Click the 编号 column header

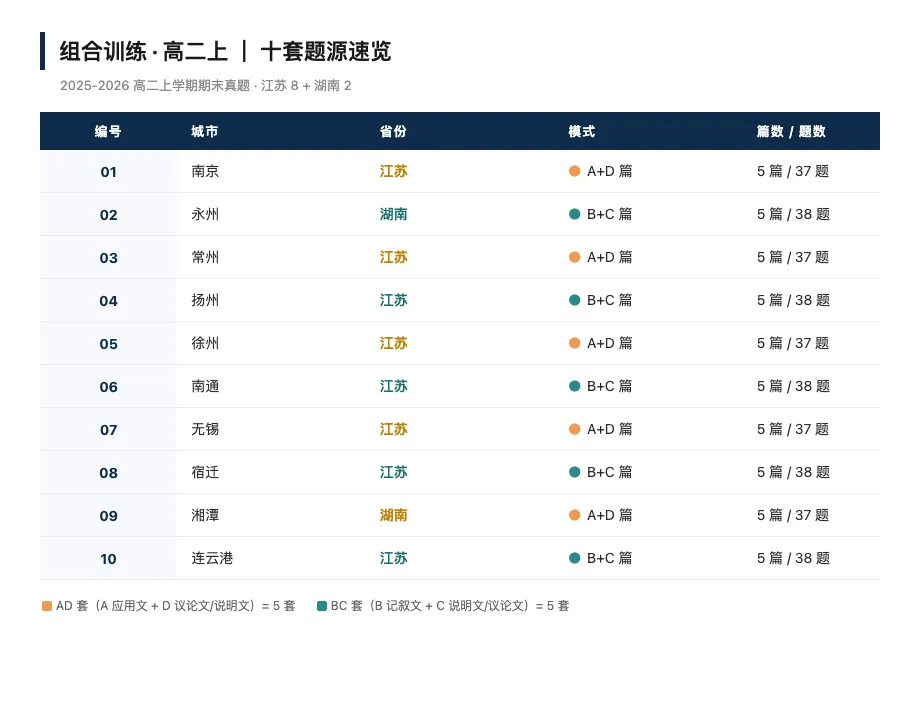click(108, 131)
